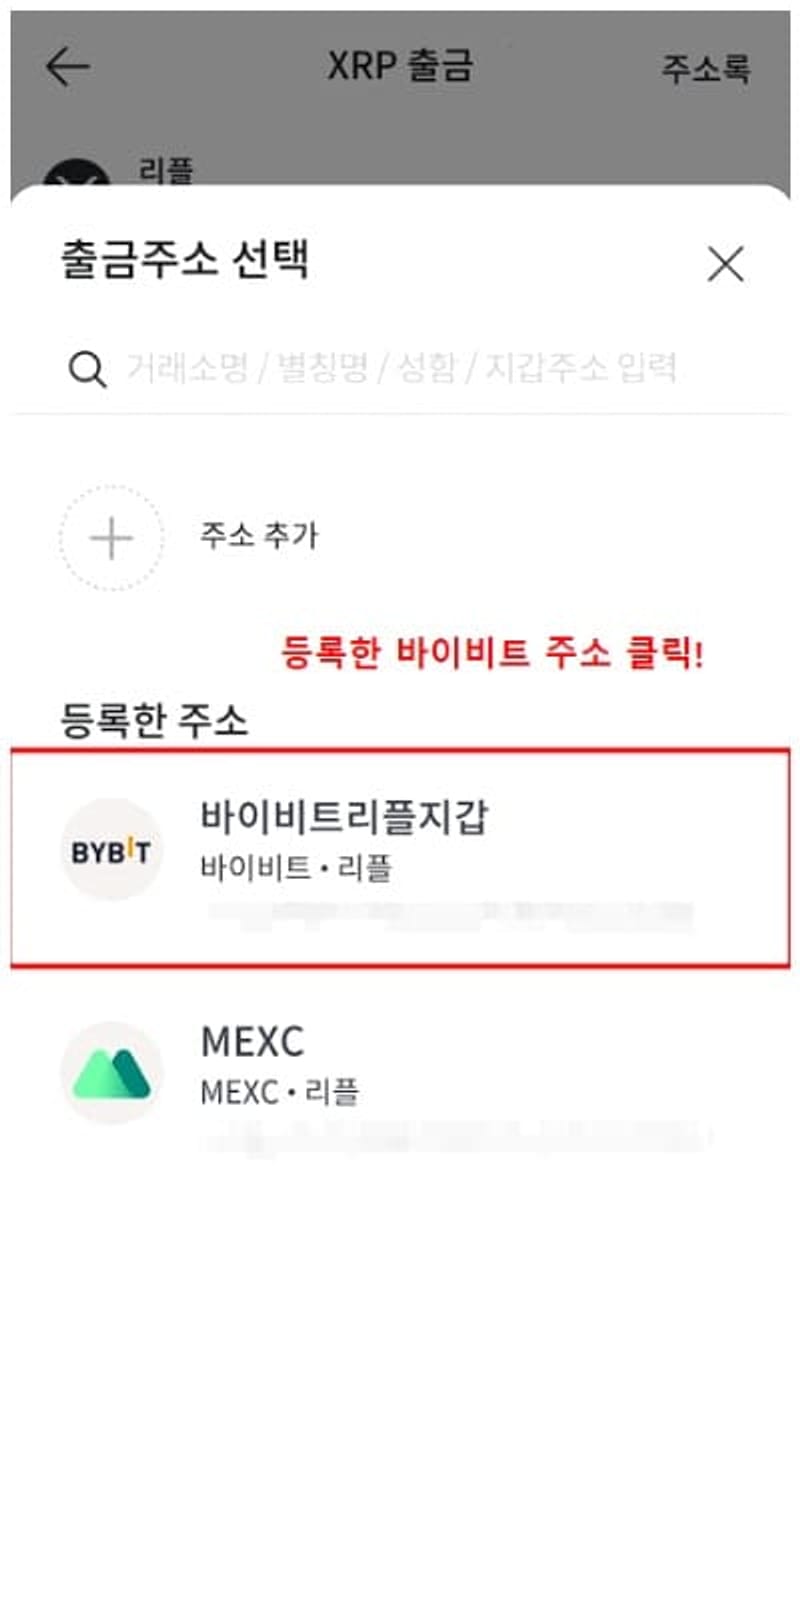Screen dimensions: 800x1600
Task: Tap the red 등록한 바이비트 주소 클릭 annotation
Action: [492, 653]
